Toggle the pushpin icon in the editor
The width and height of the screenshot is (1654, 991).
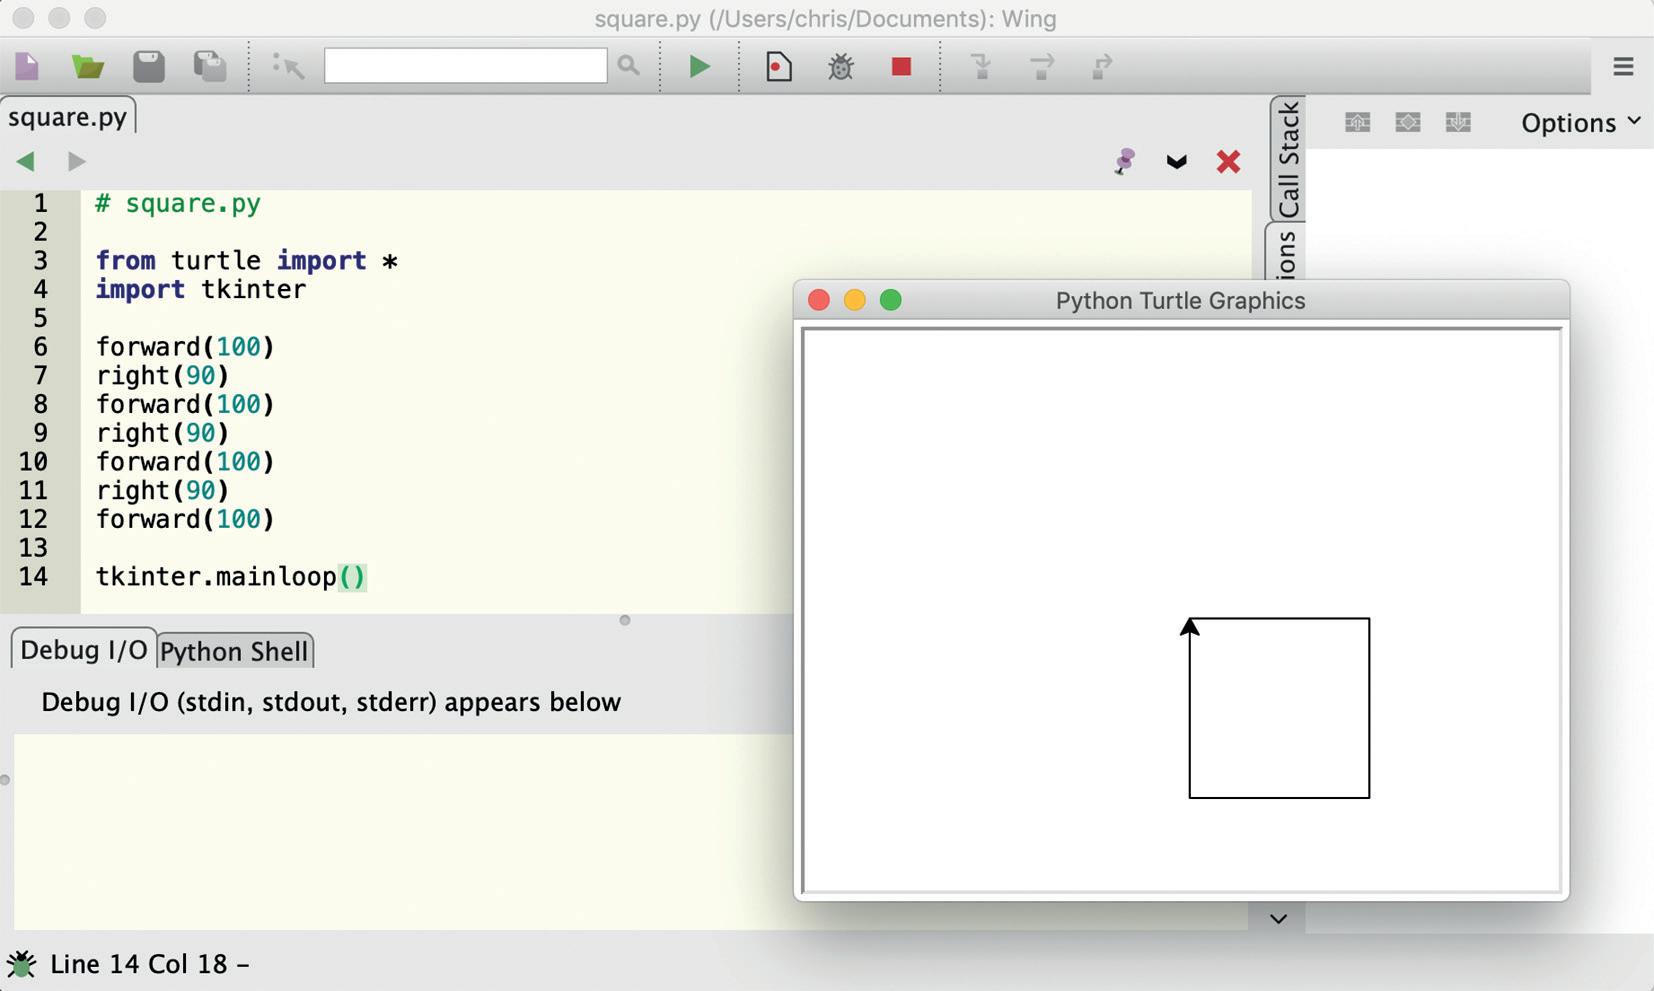pyautogui.click(x=1124, y=161)
